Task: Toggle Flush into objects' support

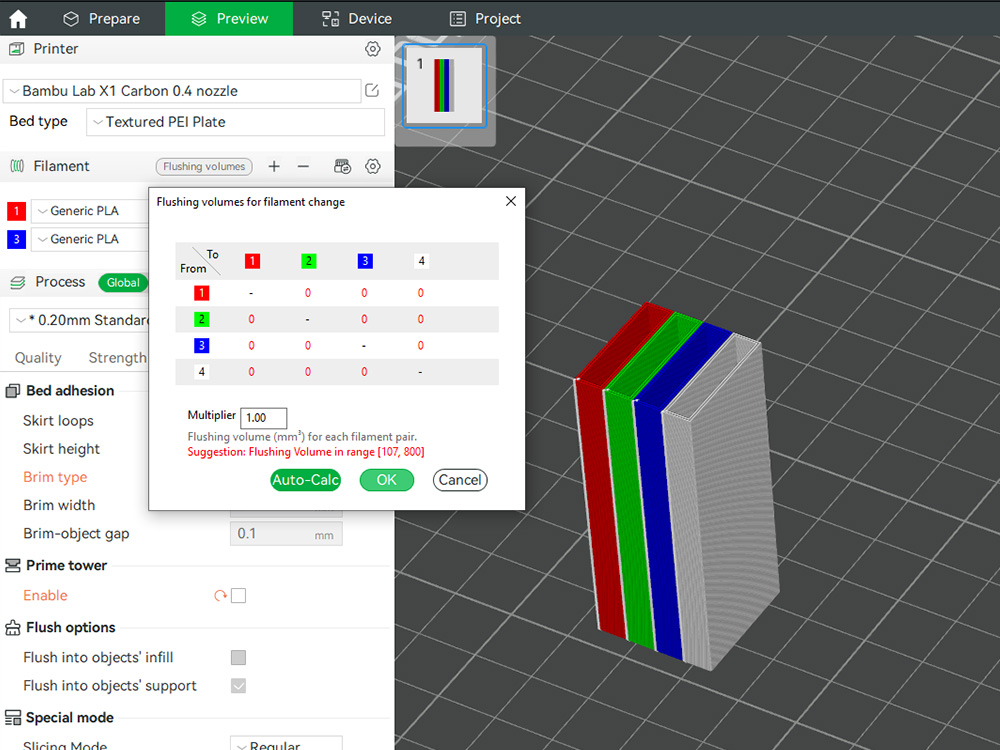Action: (238, 686)
